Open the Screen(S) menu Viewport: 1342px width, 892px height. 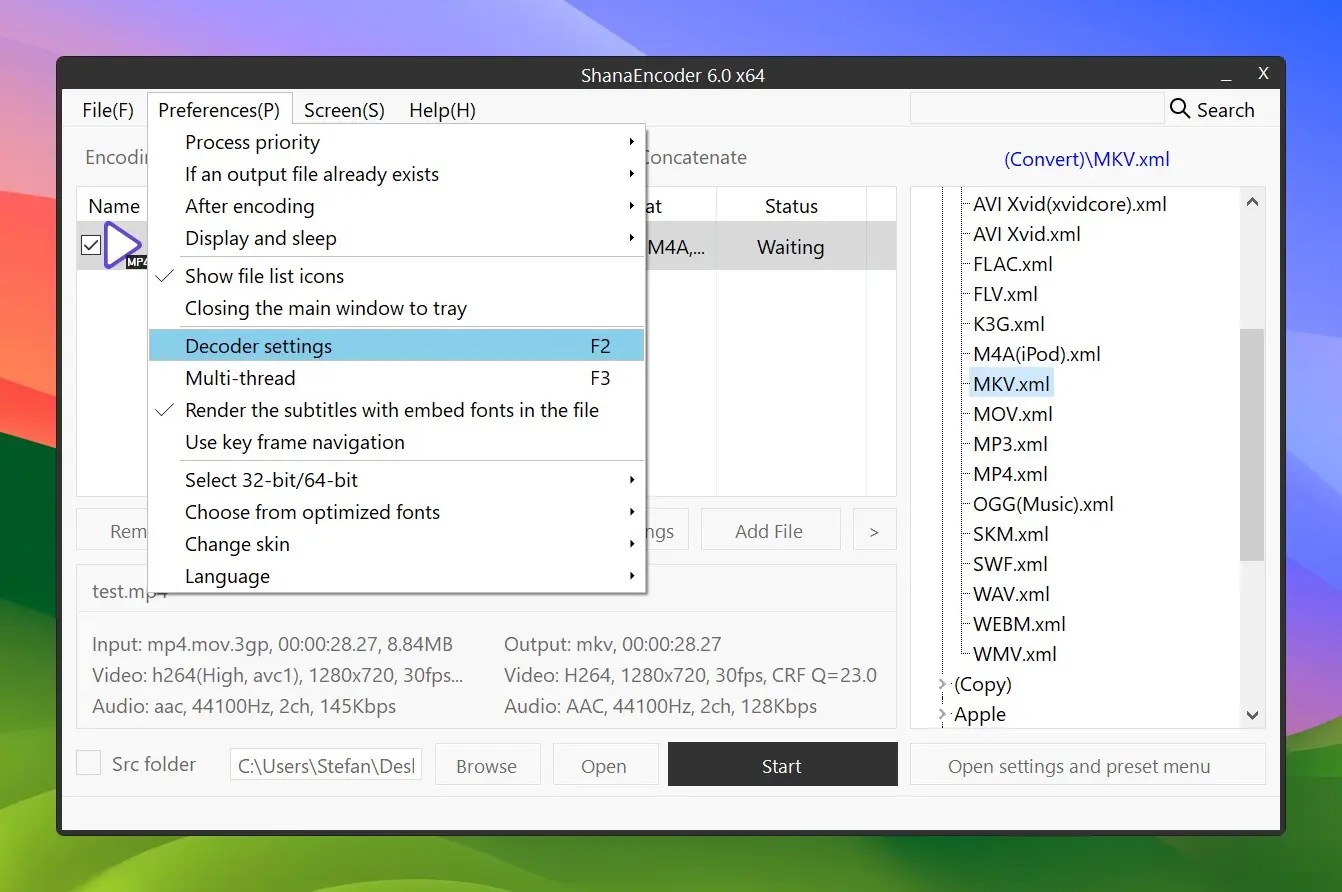coord(344,110)
